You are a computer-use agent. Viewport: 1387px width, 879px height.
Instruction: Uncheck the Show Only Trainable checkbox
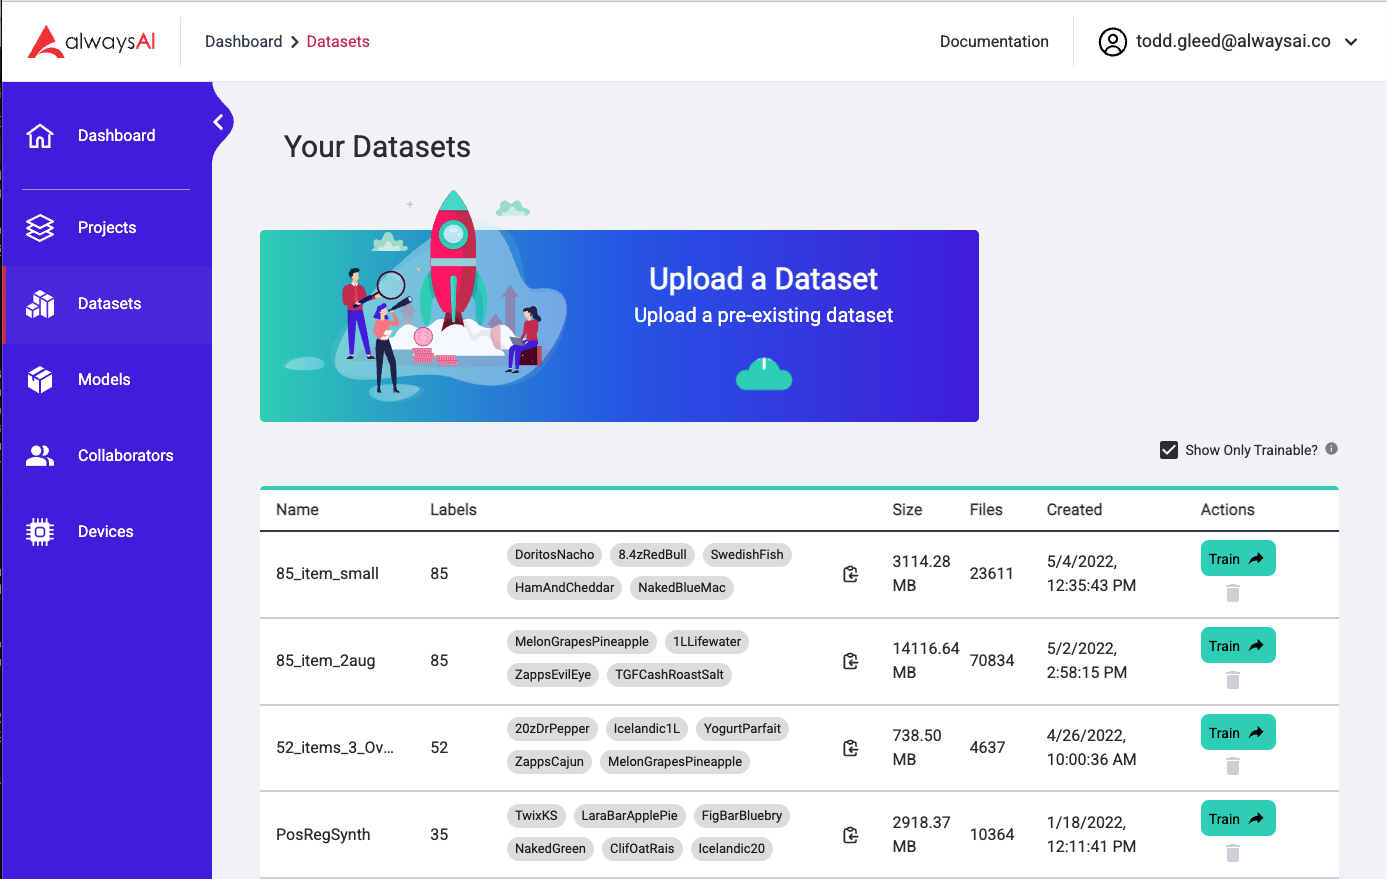pos(1168,450)
